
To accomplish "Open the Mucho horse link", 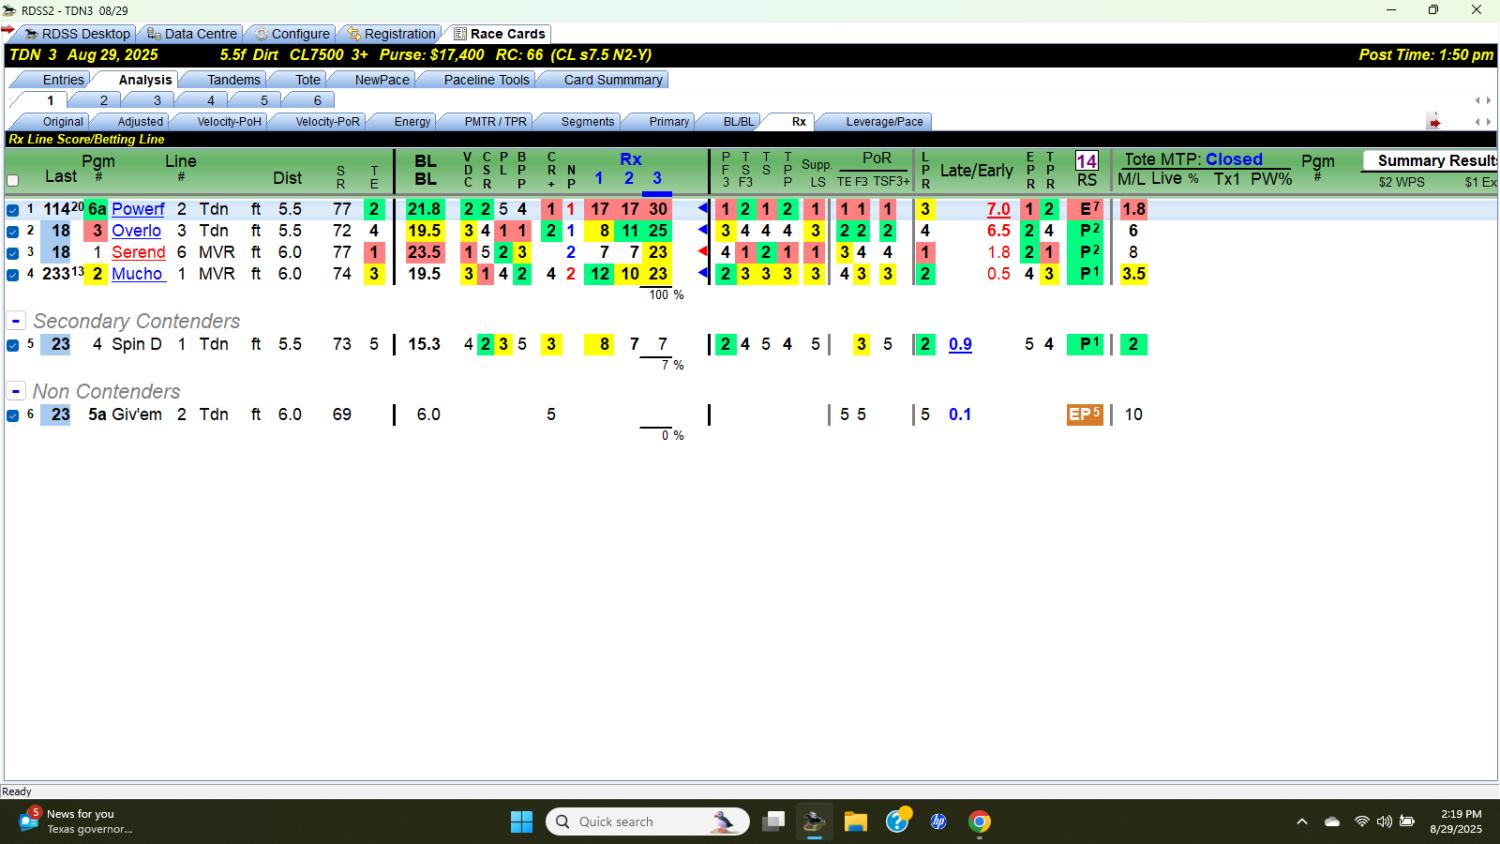I will click(137, 274).
